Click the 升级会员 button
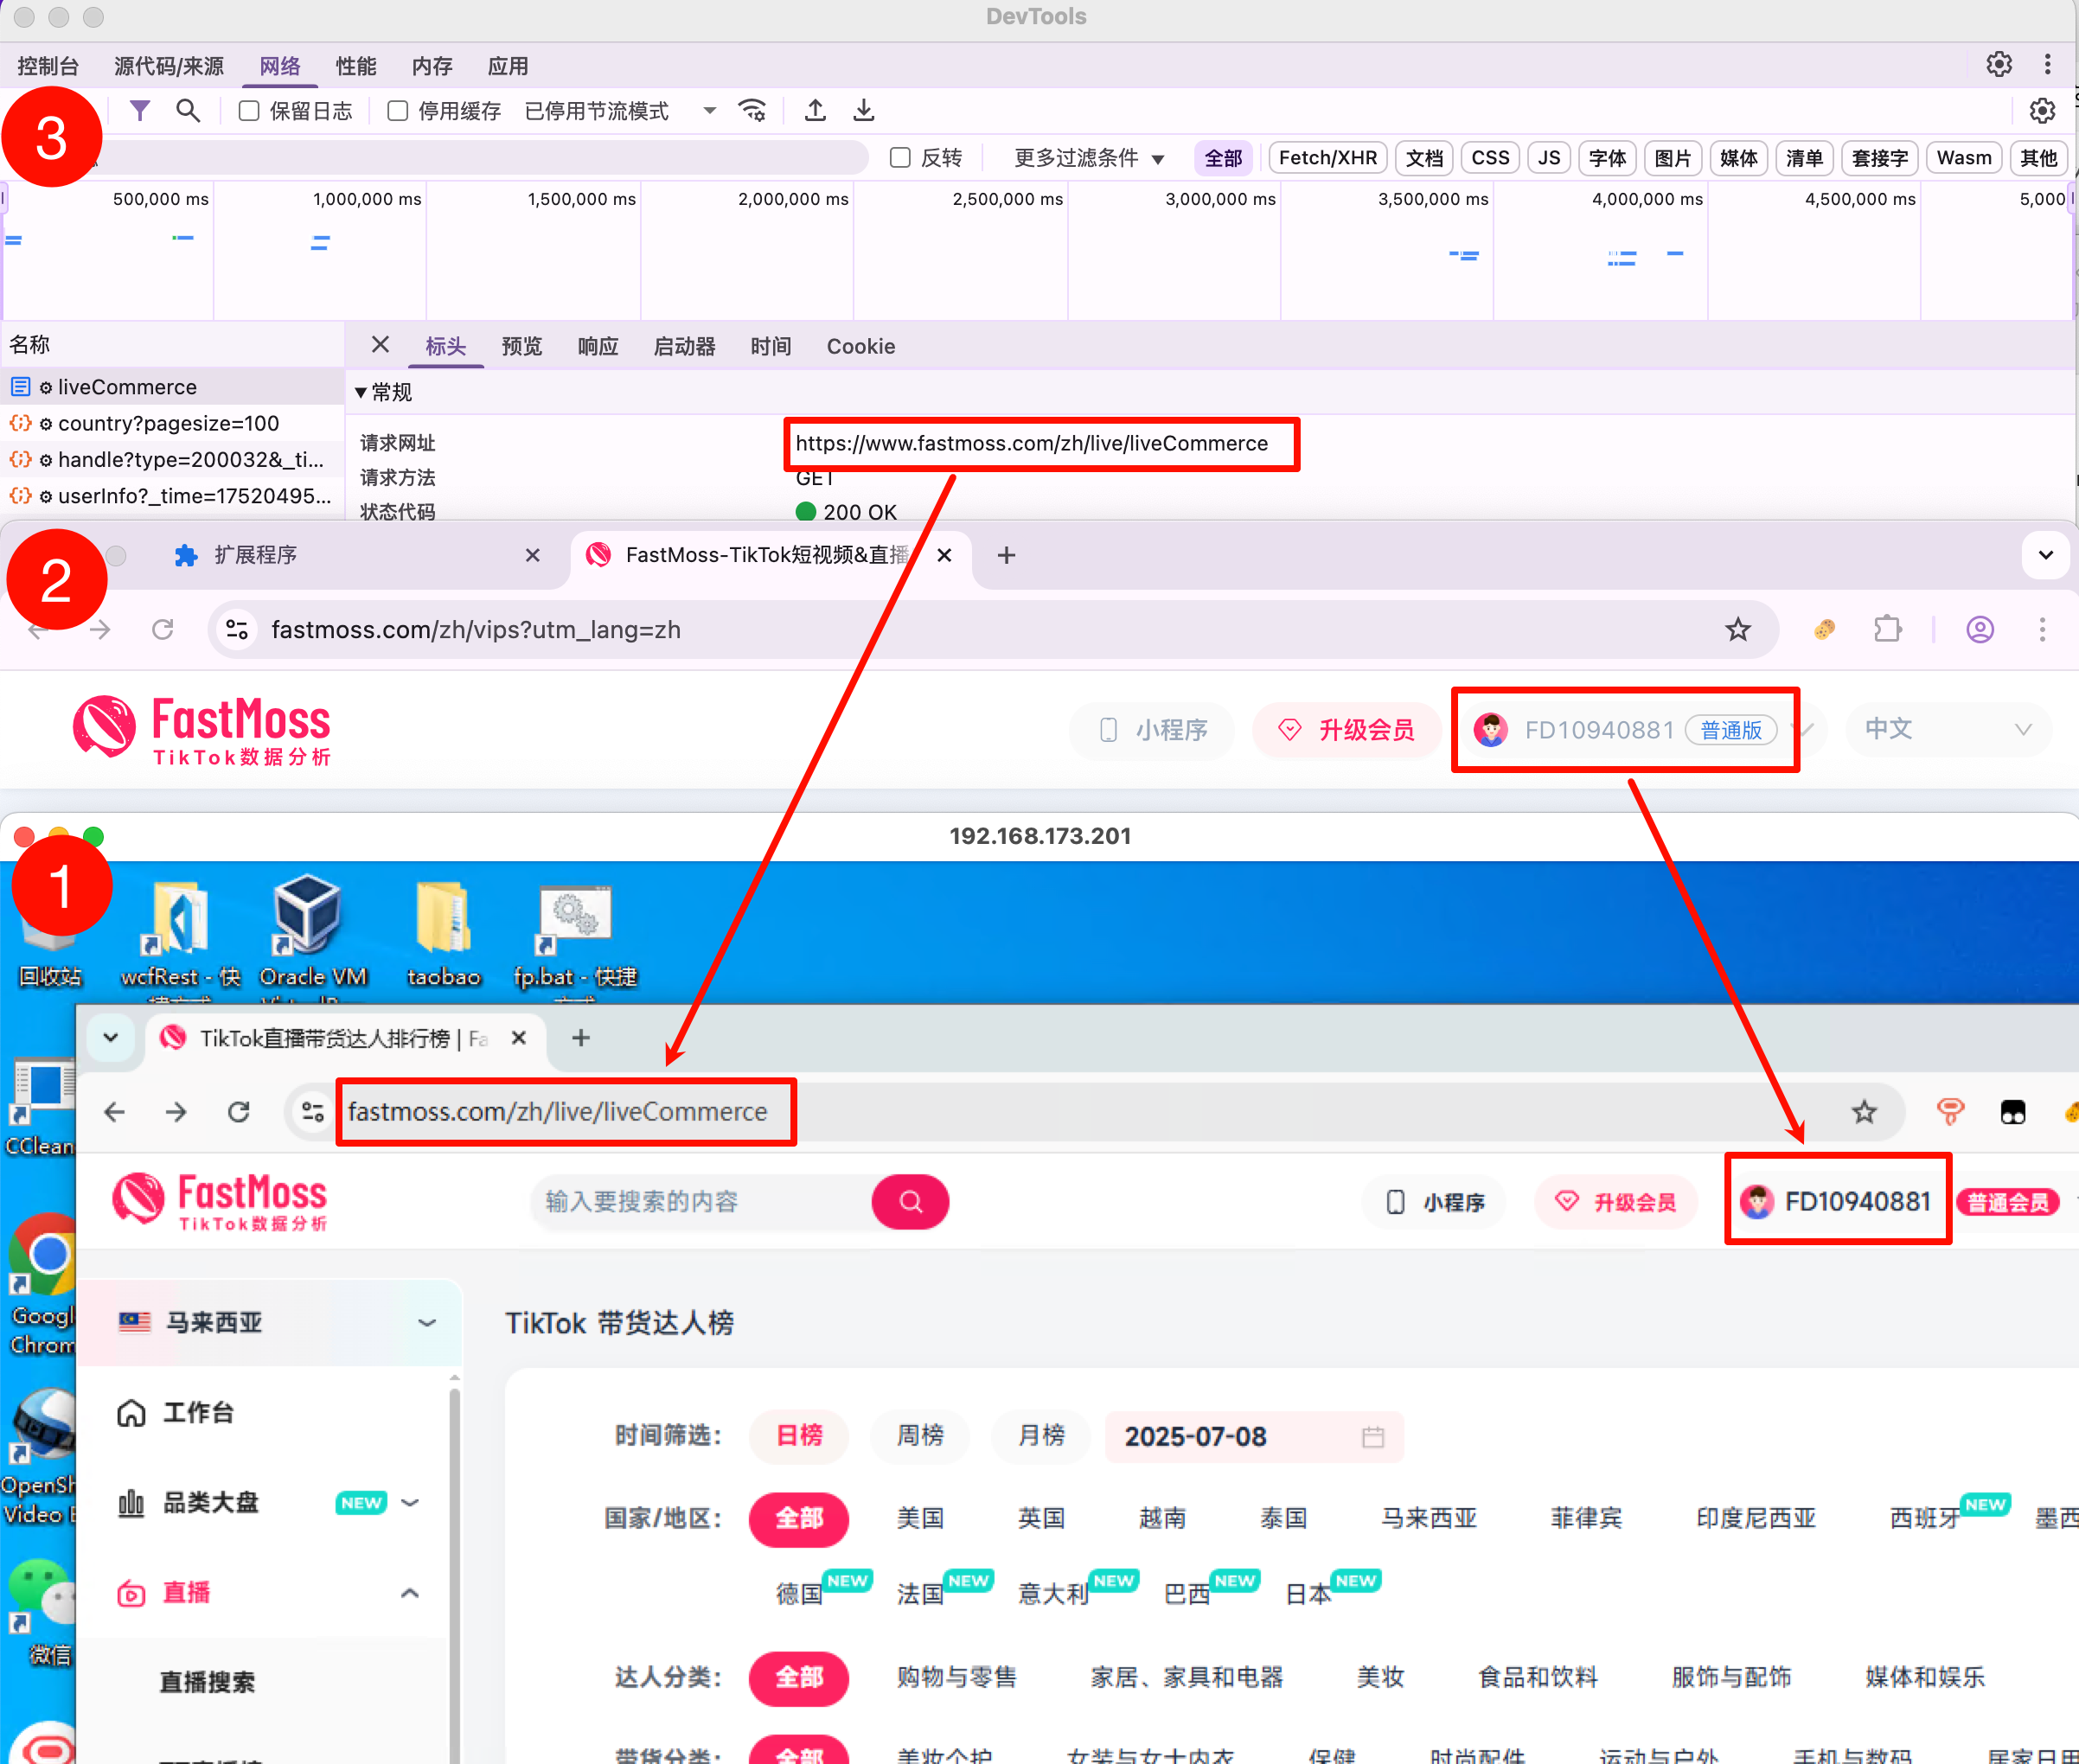This screenshot has height=1764, width=2079. [x=1347, y=730]
